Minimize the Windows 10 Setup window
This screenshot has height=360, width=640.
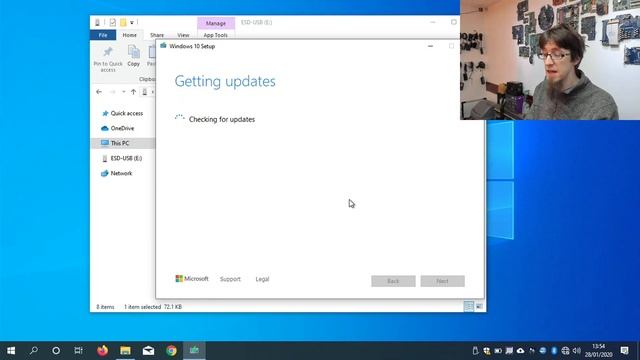tap(430, 46)
